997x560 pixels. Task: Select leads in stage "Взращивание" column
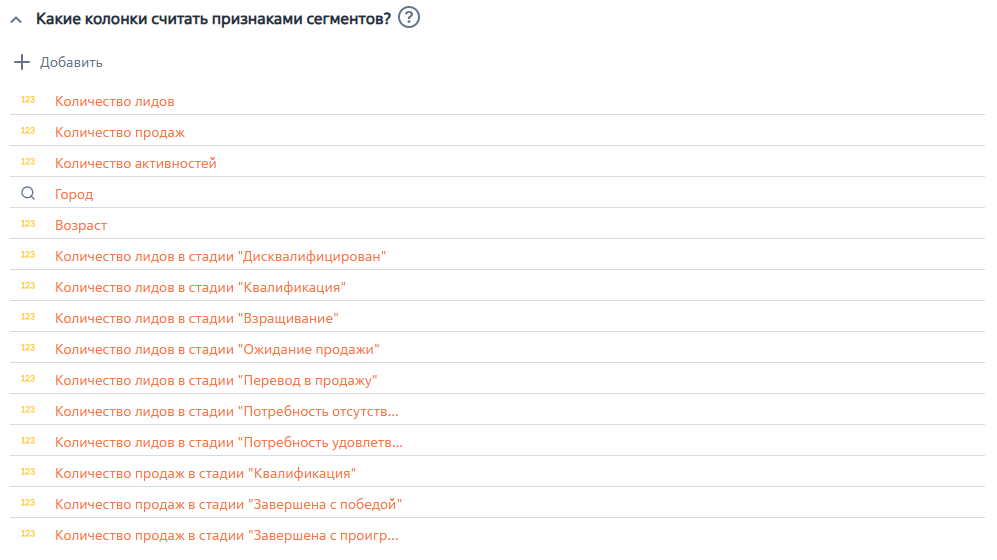(197, 318)
